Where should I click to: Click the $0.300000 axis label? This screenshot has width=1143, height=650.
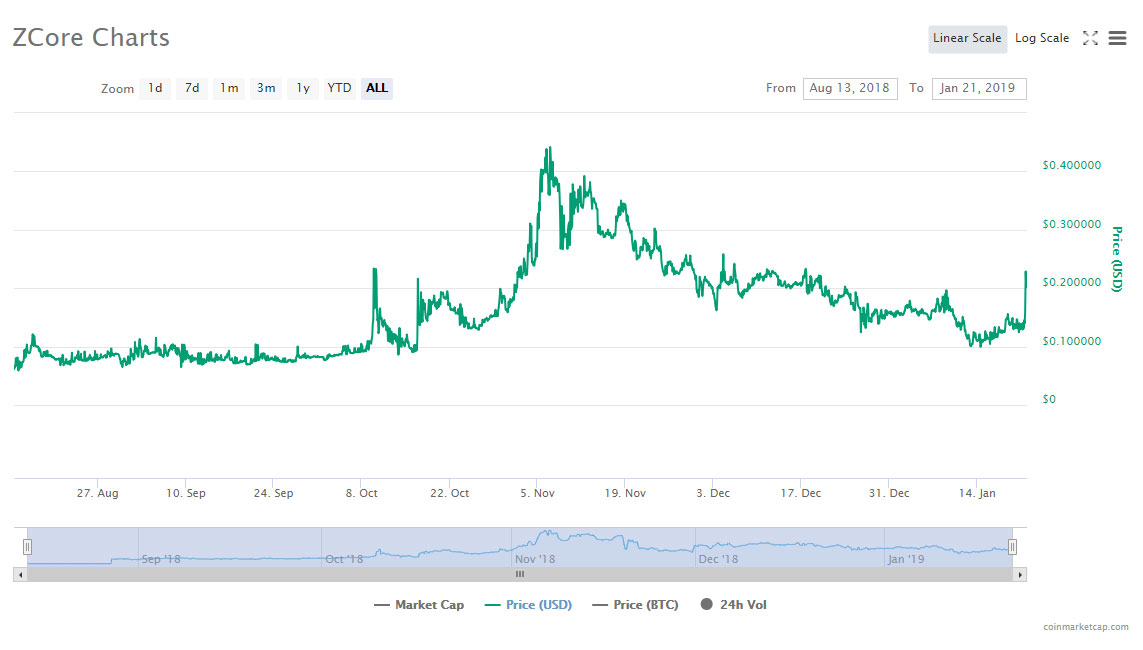pyautogui.click(x=1072, y=224)
